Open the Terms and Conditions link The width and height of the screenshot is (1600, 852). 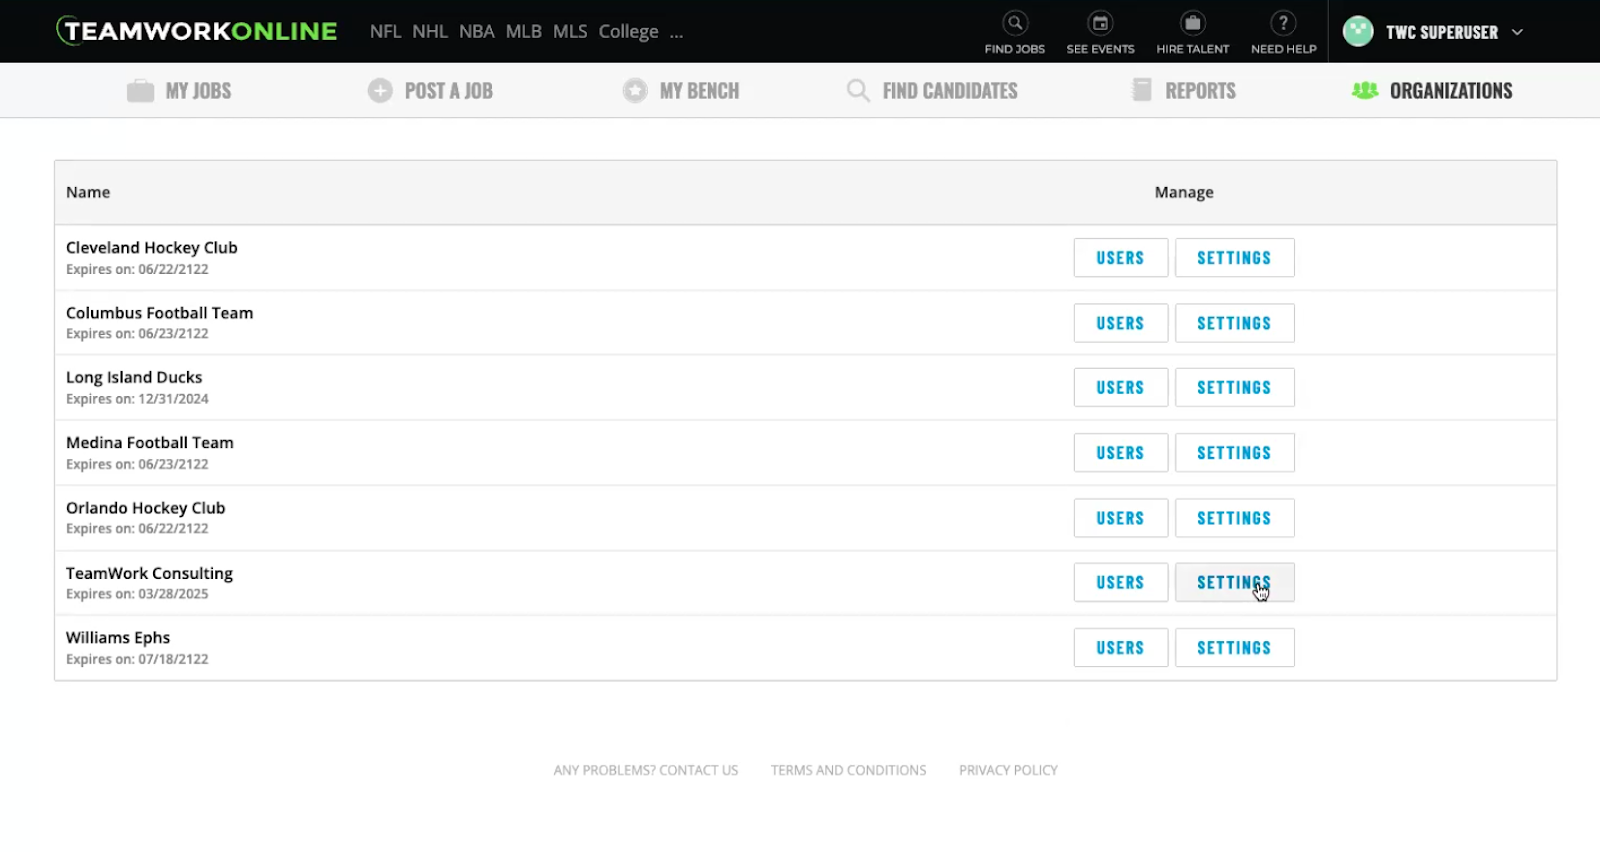(x=849, y=770)
